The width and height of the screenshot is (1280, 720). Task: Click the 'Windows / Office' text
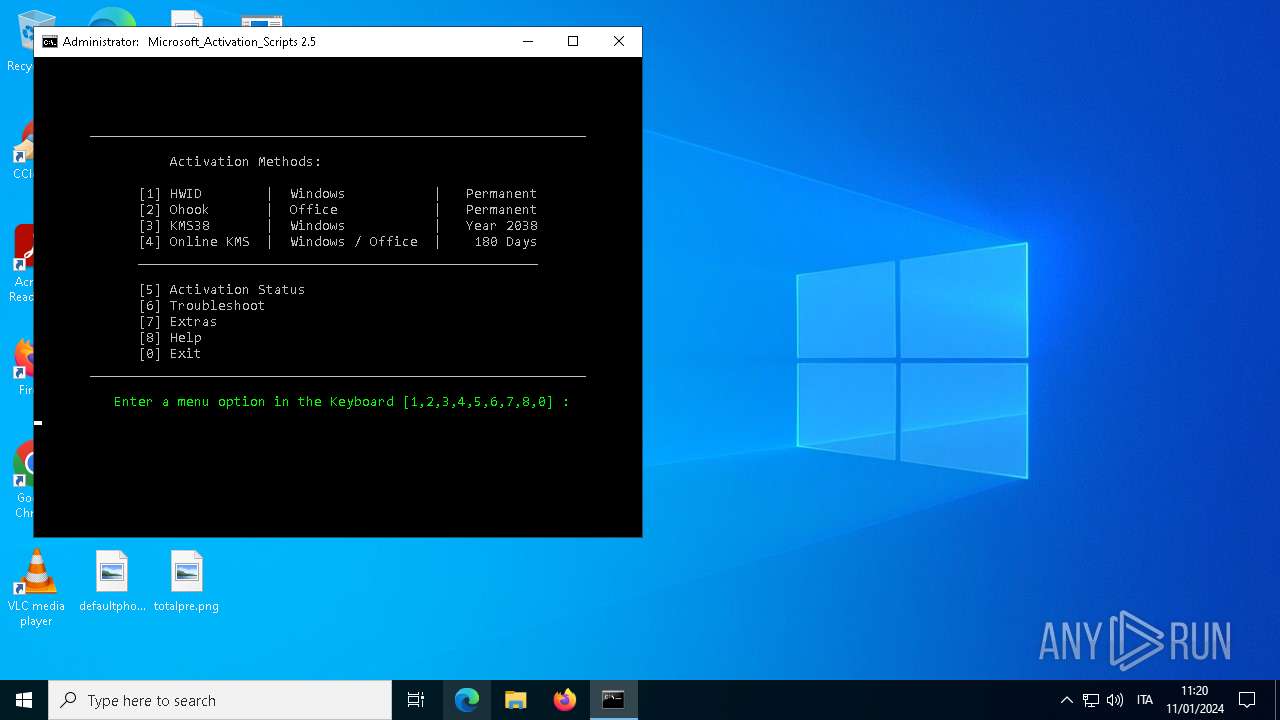354,242
